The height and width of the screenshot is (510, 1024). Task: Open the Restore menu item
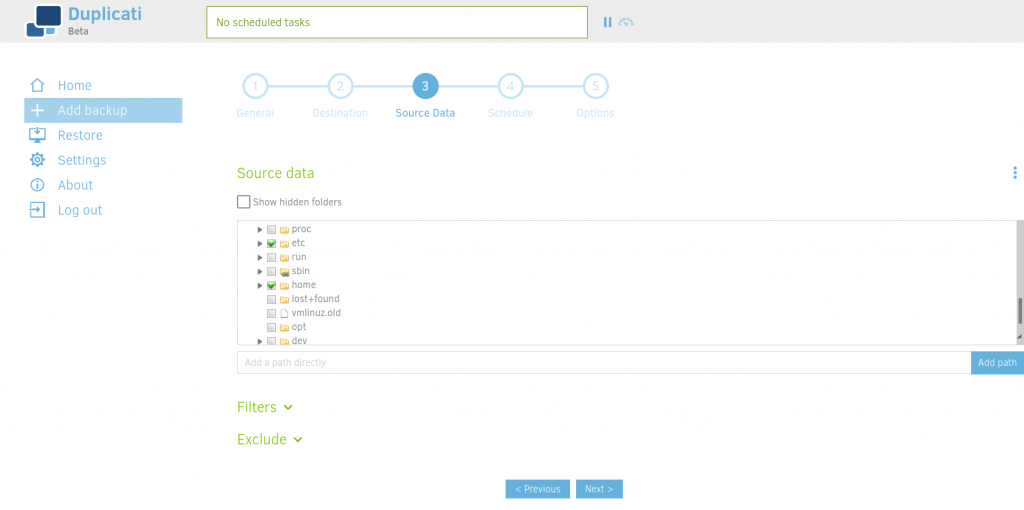tap(80, 135)
